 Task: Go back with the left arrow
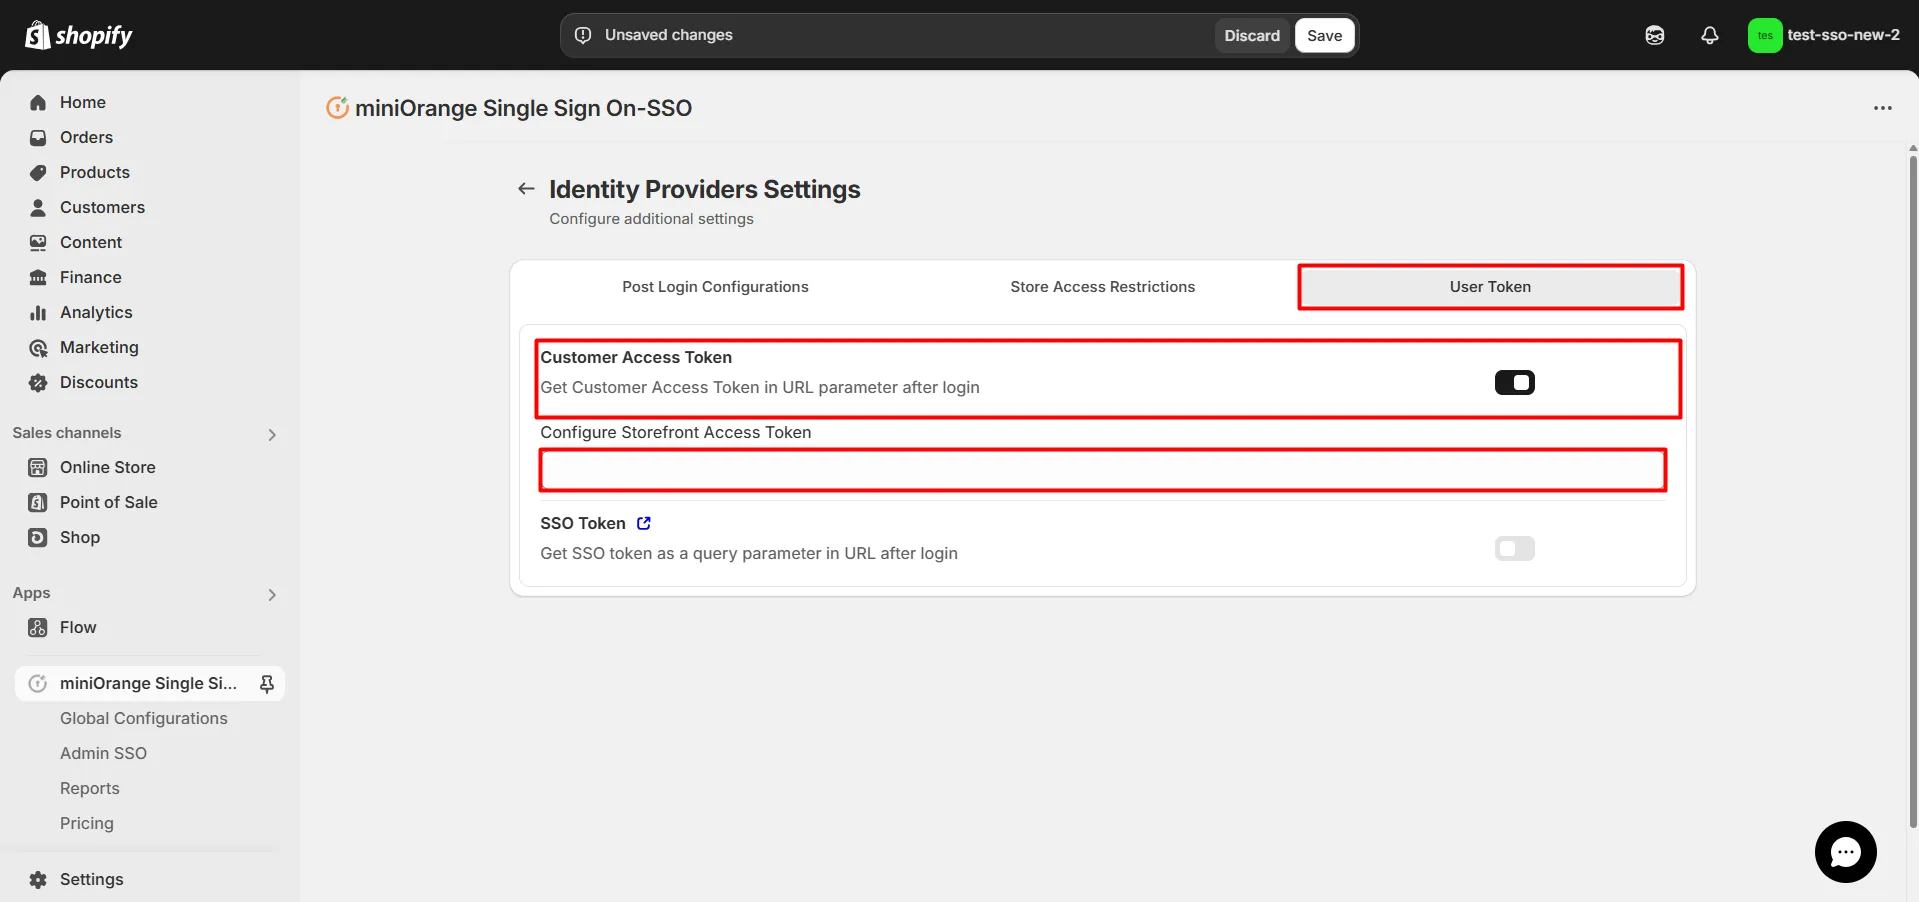(x=526, y=189)
